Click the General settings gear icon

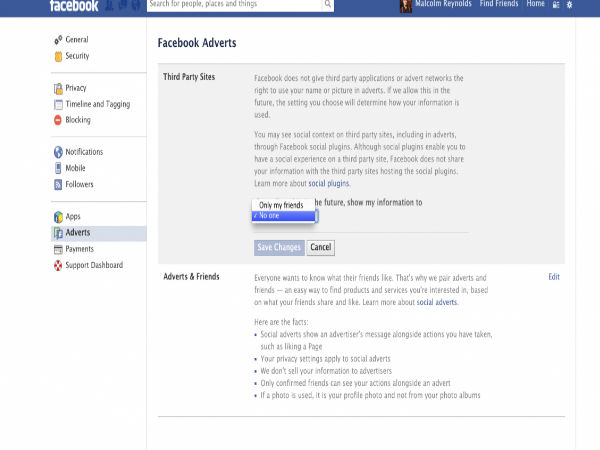tap(58, 40)
